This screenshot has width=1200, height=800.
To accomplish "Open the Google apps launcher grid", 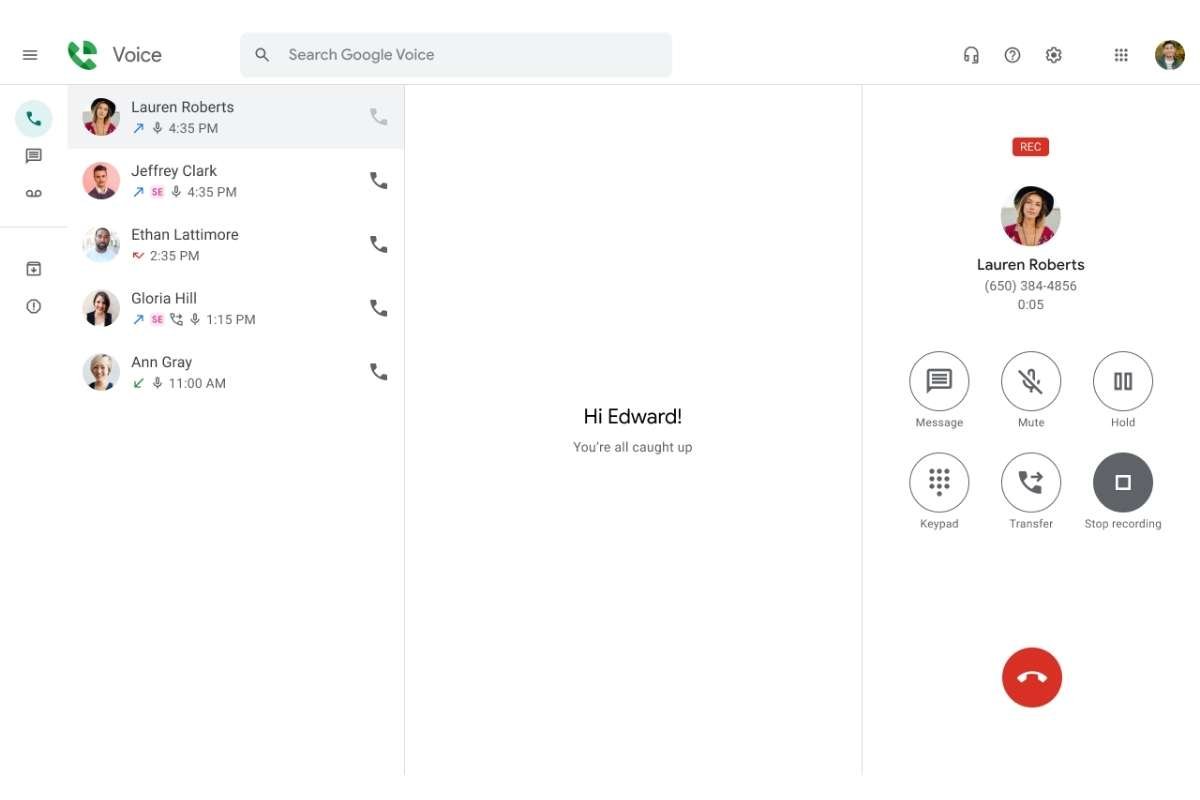I will click(1121, 55).
